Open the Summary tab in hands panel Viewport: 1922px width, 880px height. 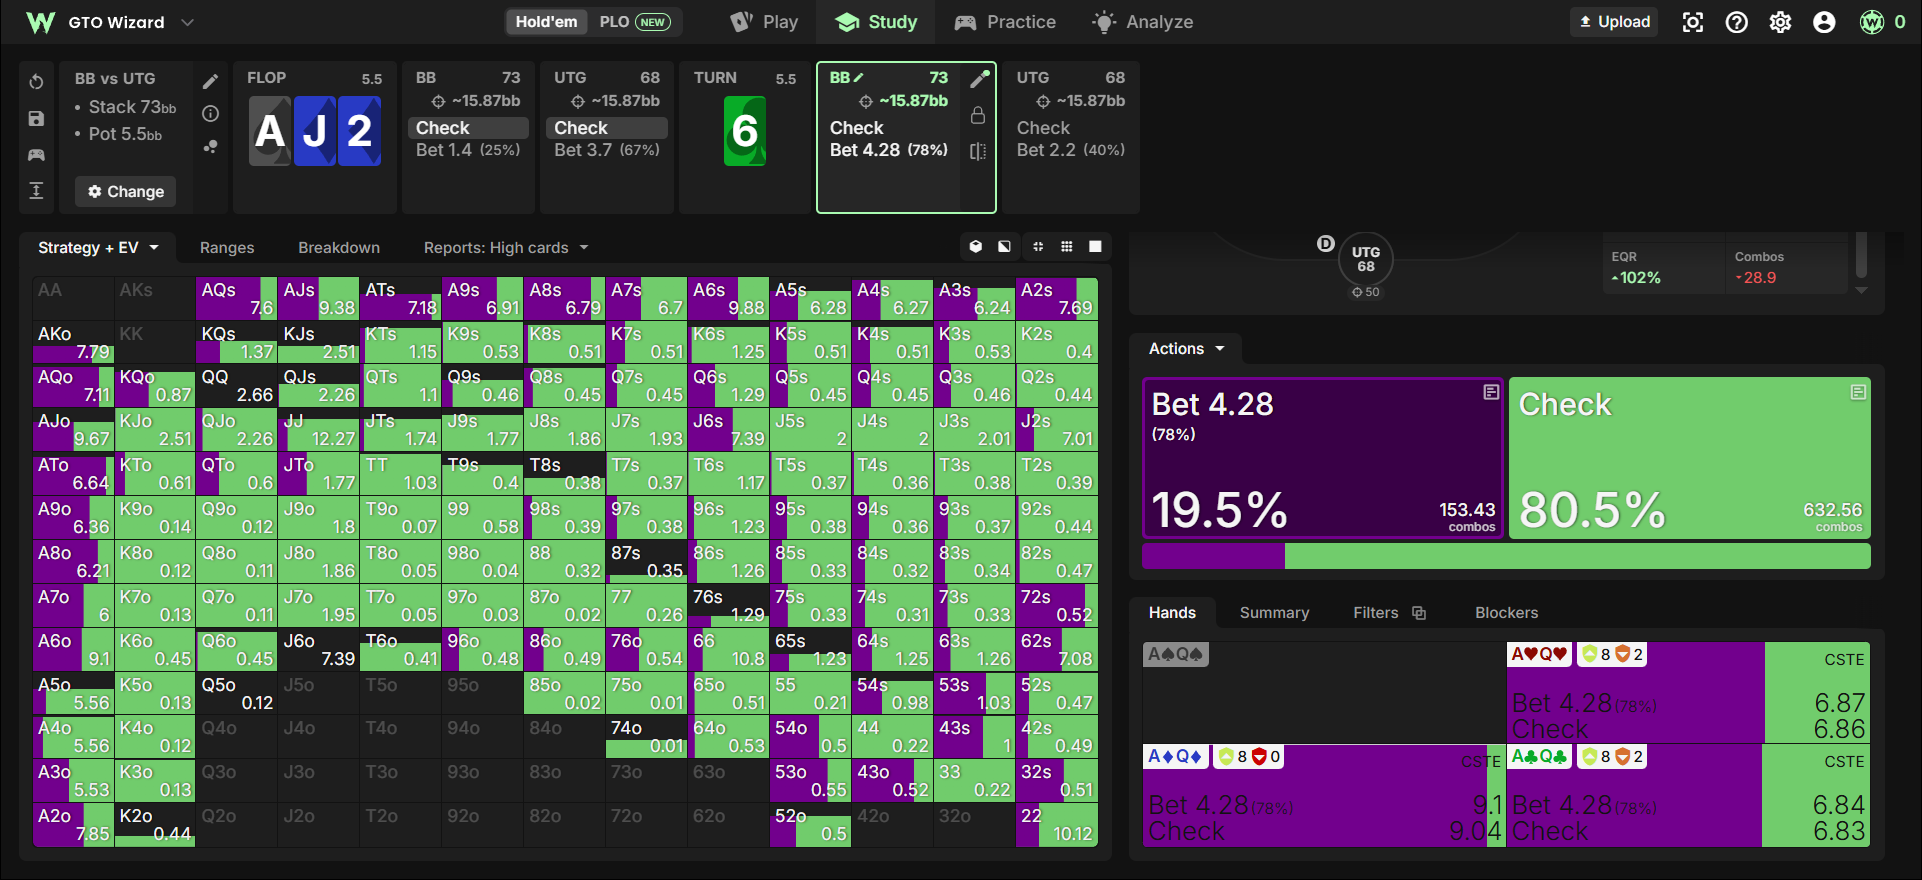(x=1274, y=613)
